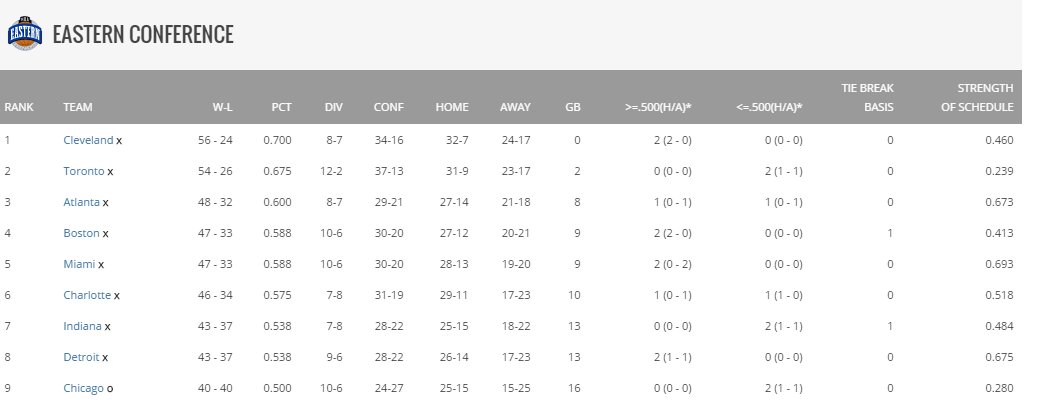Viewport: 1042px width, 405px height.
Task: Open the Charlotte team link
Action: click(87, 295)
